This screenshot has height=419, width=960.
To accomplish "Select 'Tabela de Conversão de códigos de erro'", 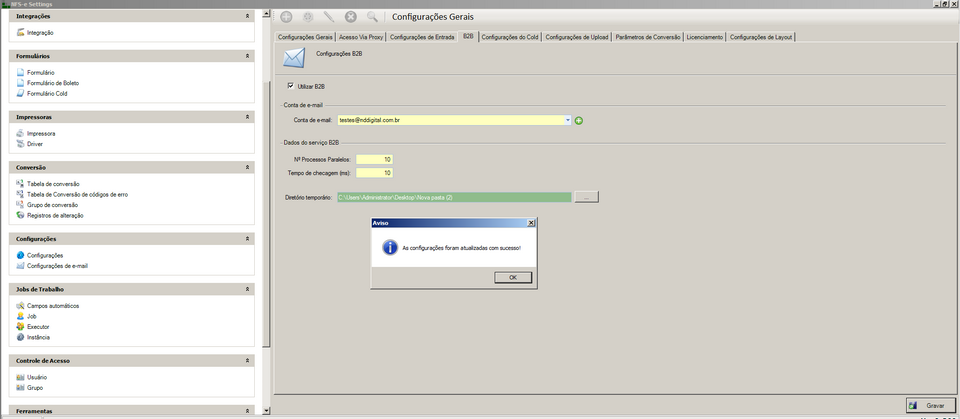I will 77,194.
